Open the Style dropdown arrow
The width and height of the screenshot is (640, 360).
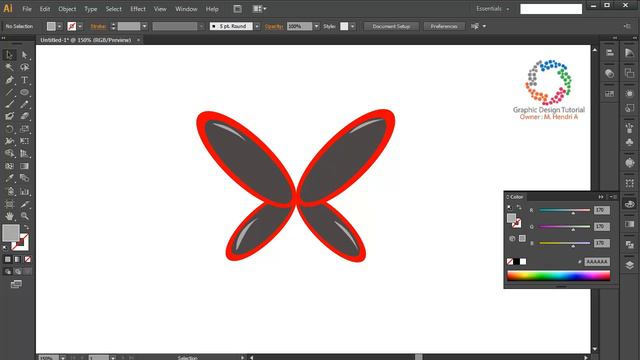pyautogui.click(x=352, y=26)
